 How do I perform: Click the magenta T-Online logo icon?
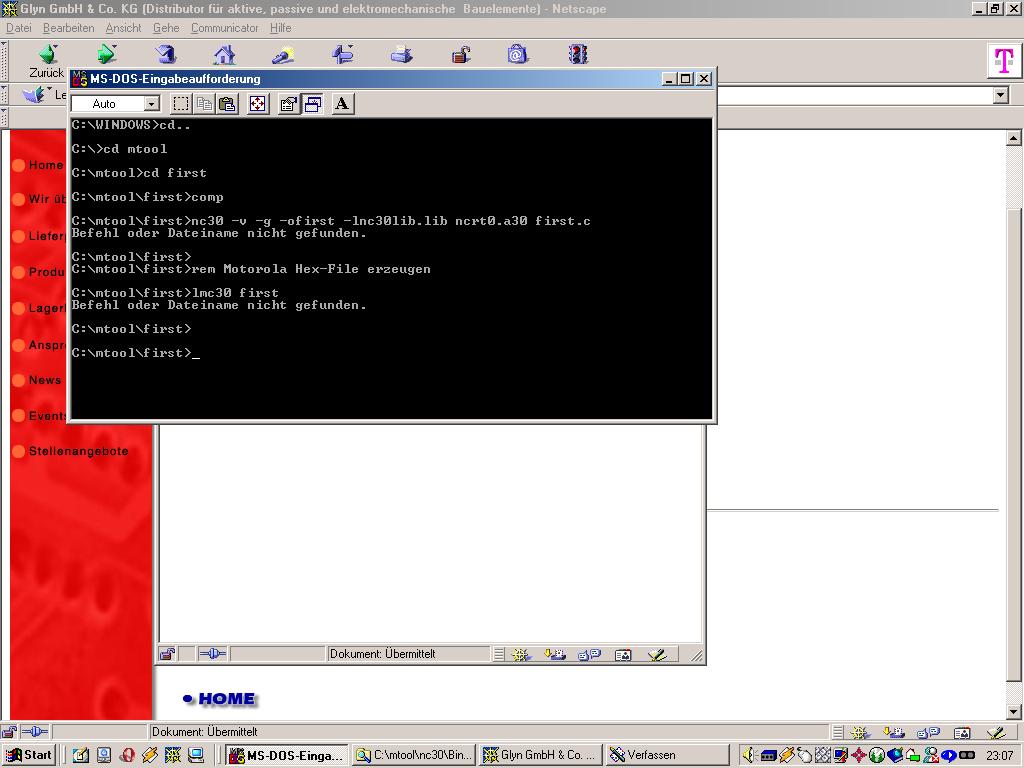tap(1004, 61)
